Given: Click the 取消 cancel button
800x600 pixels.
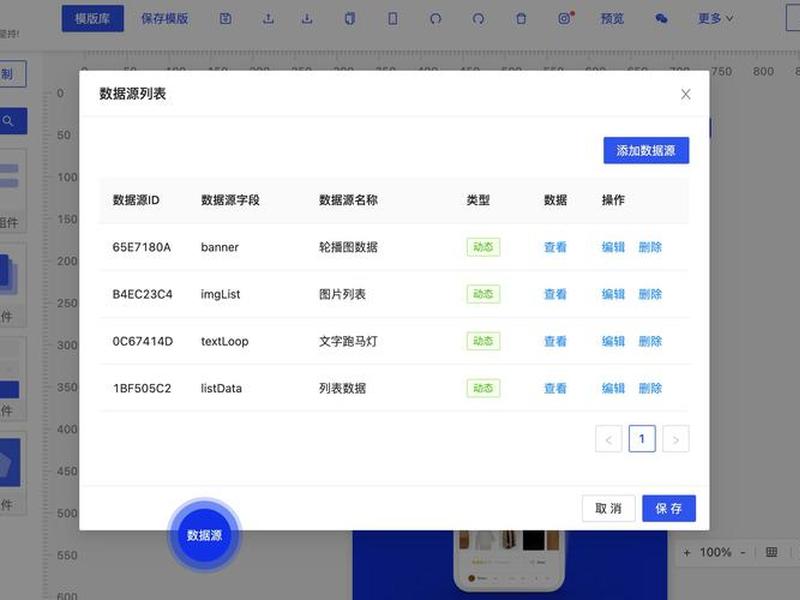Looking at the screenshot, I should coord(609,508).
